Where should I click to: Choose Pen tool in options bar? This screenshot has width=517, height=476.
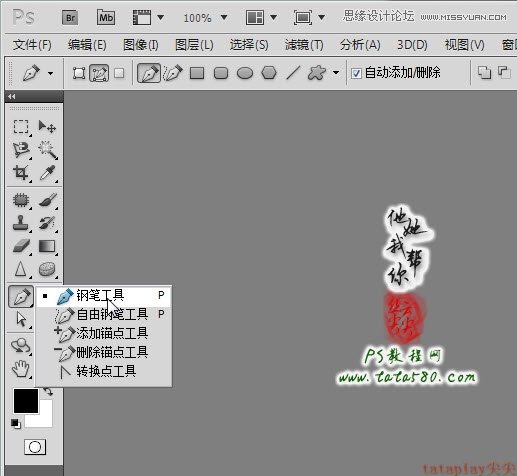(149, 73)
